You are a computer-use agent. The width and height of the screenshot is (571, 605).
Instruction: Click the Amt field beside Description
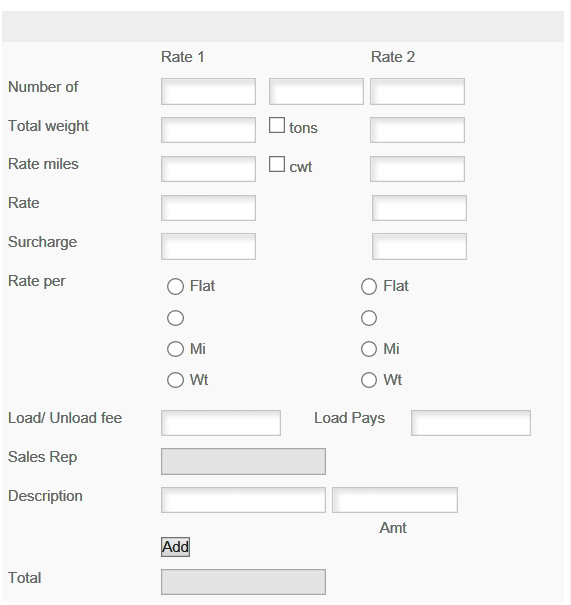(x=395, y=500)
